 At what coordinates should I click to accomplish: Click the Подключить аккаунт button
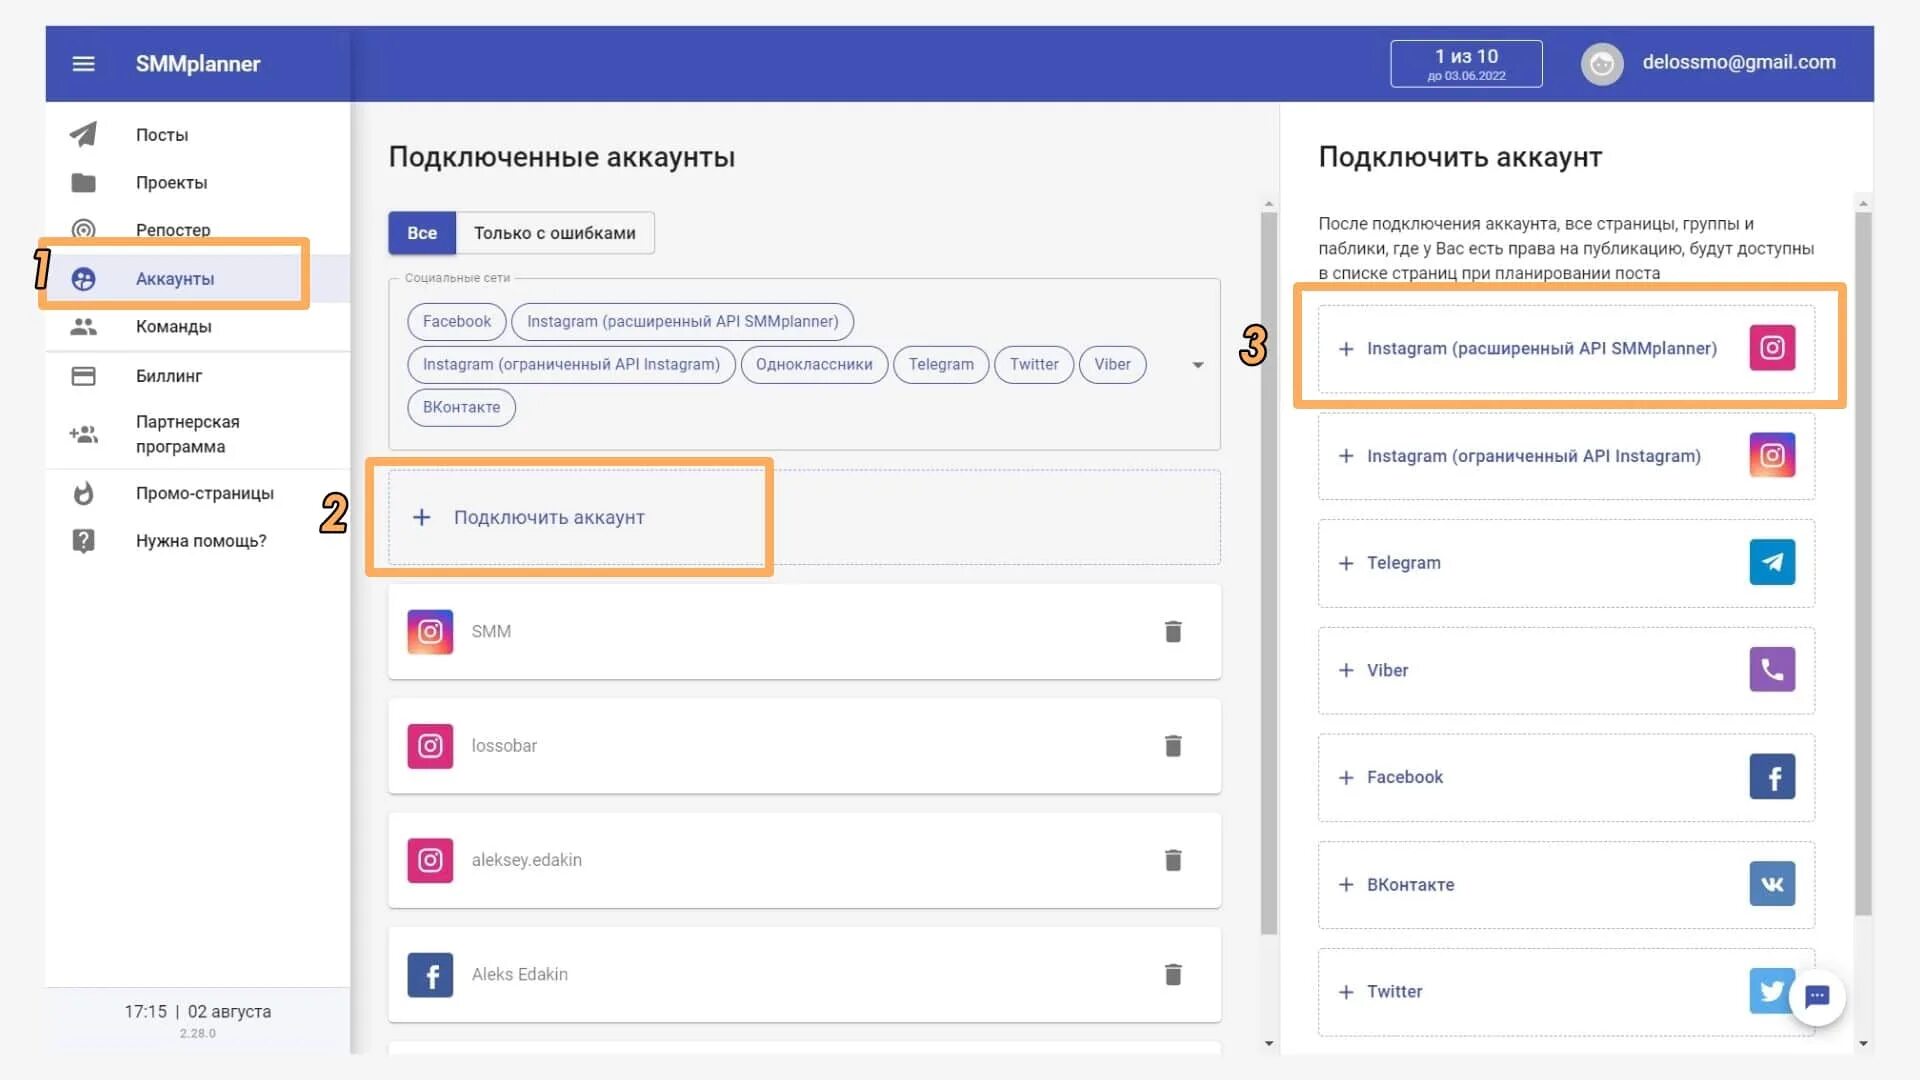point(804,517)
